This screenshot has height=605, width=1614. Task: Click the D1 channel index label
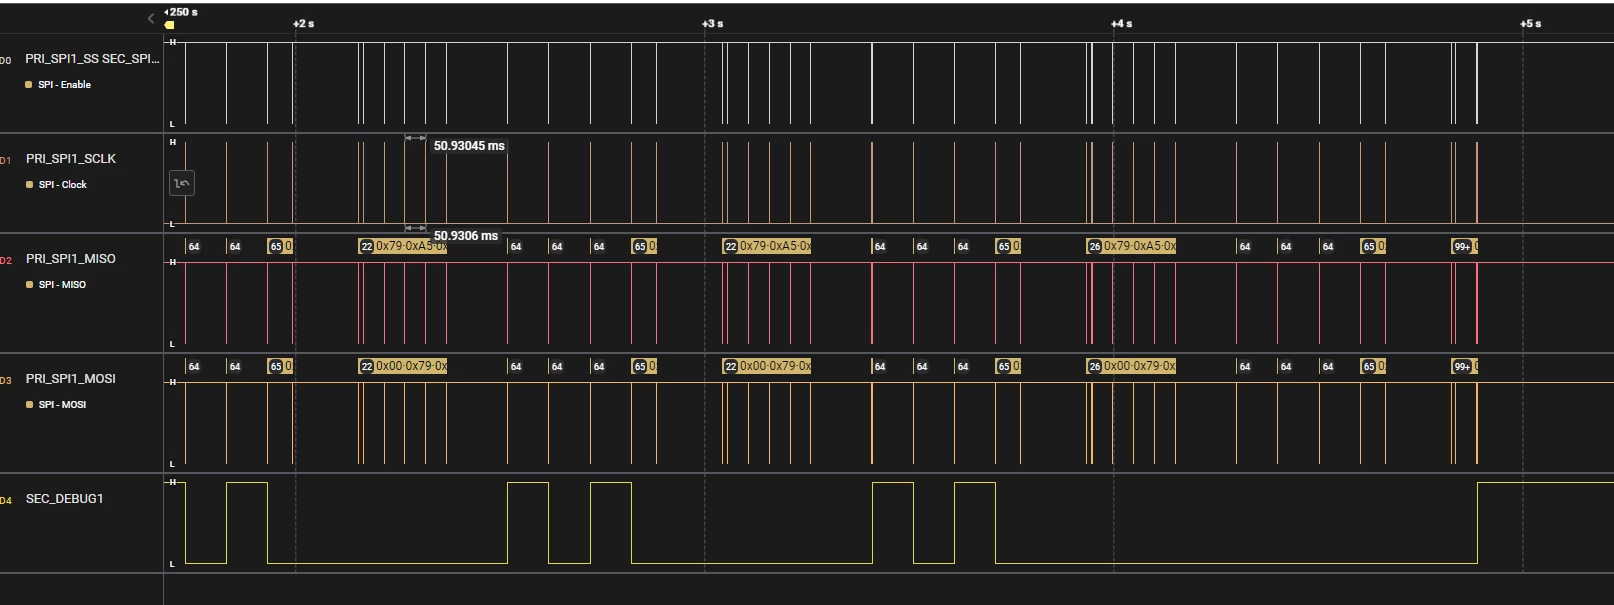pyautogui.click(x=6, y=161)
